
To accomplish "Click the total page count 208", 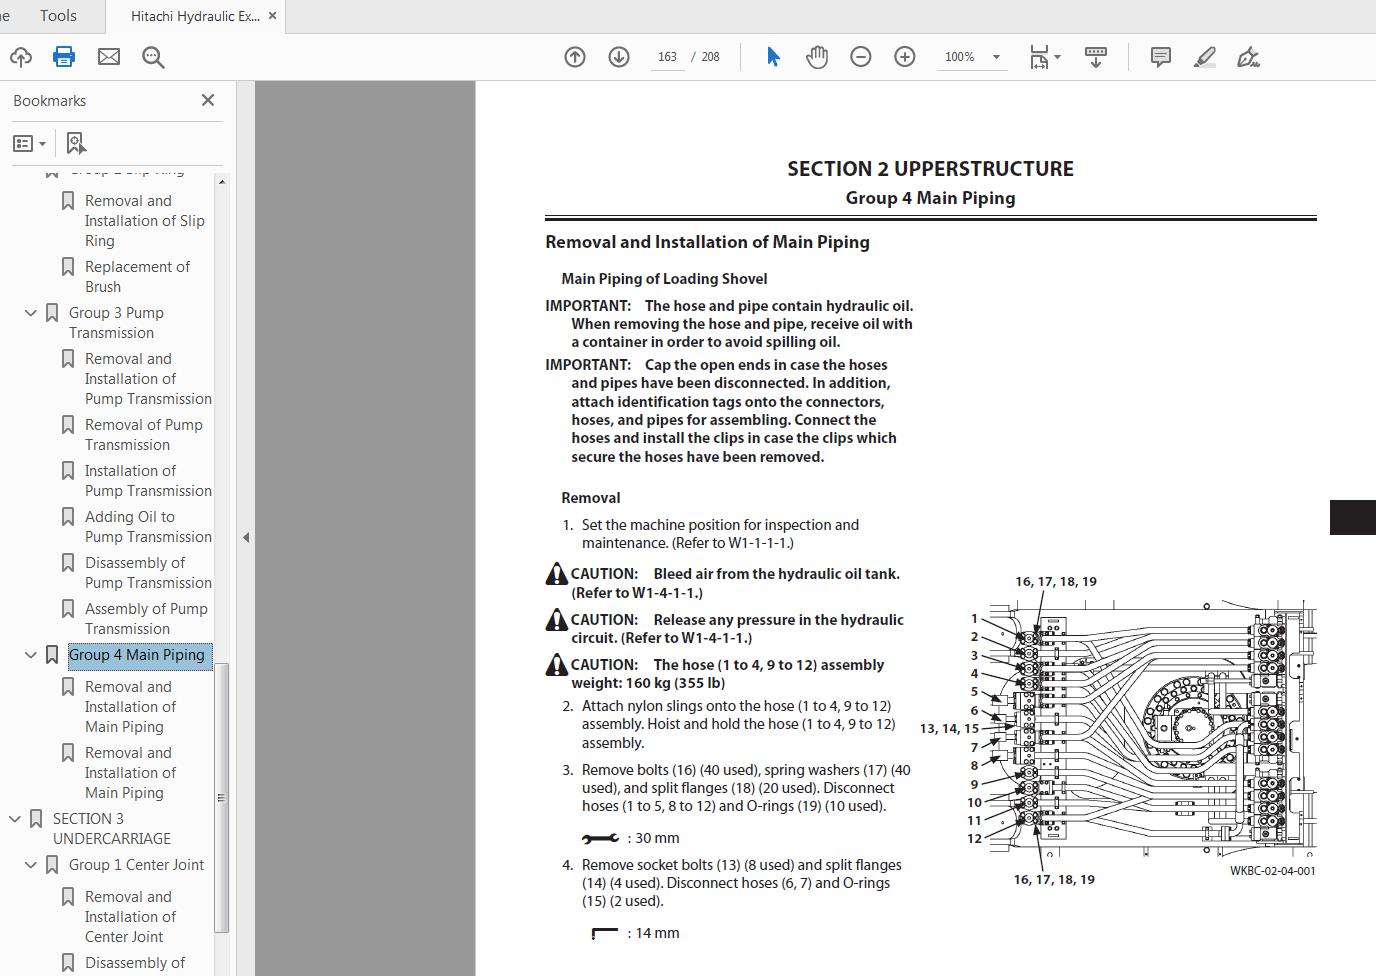I will click(x=710, y=57).
